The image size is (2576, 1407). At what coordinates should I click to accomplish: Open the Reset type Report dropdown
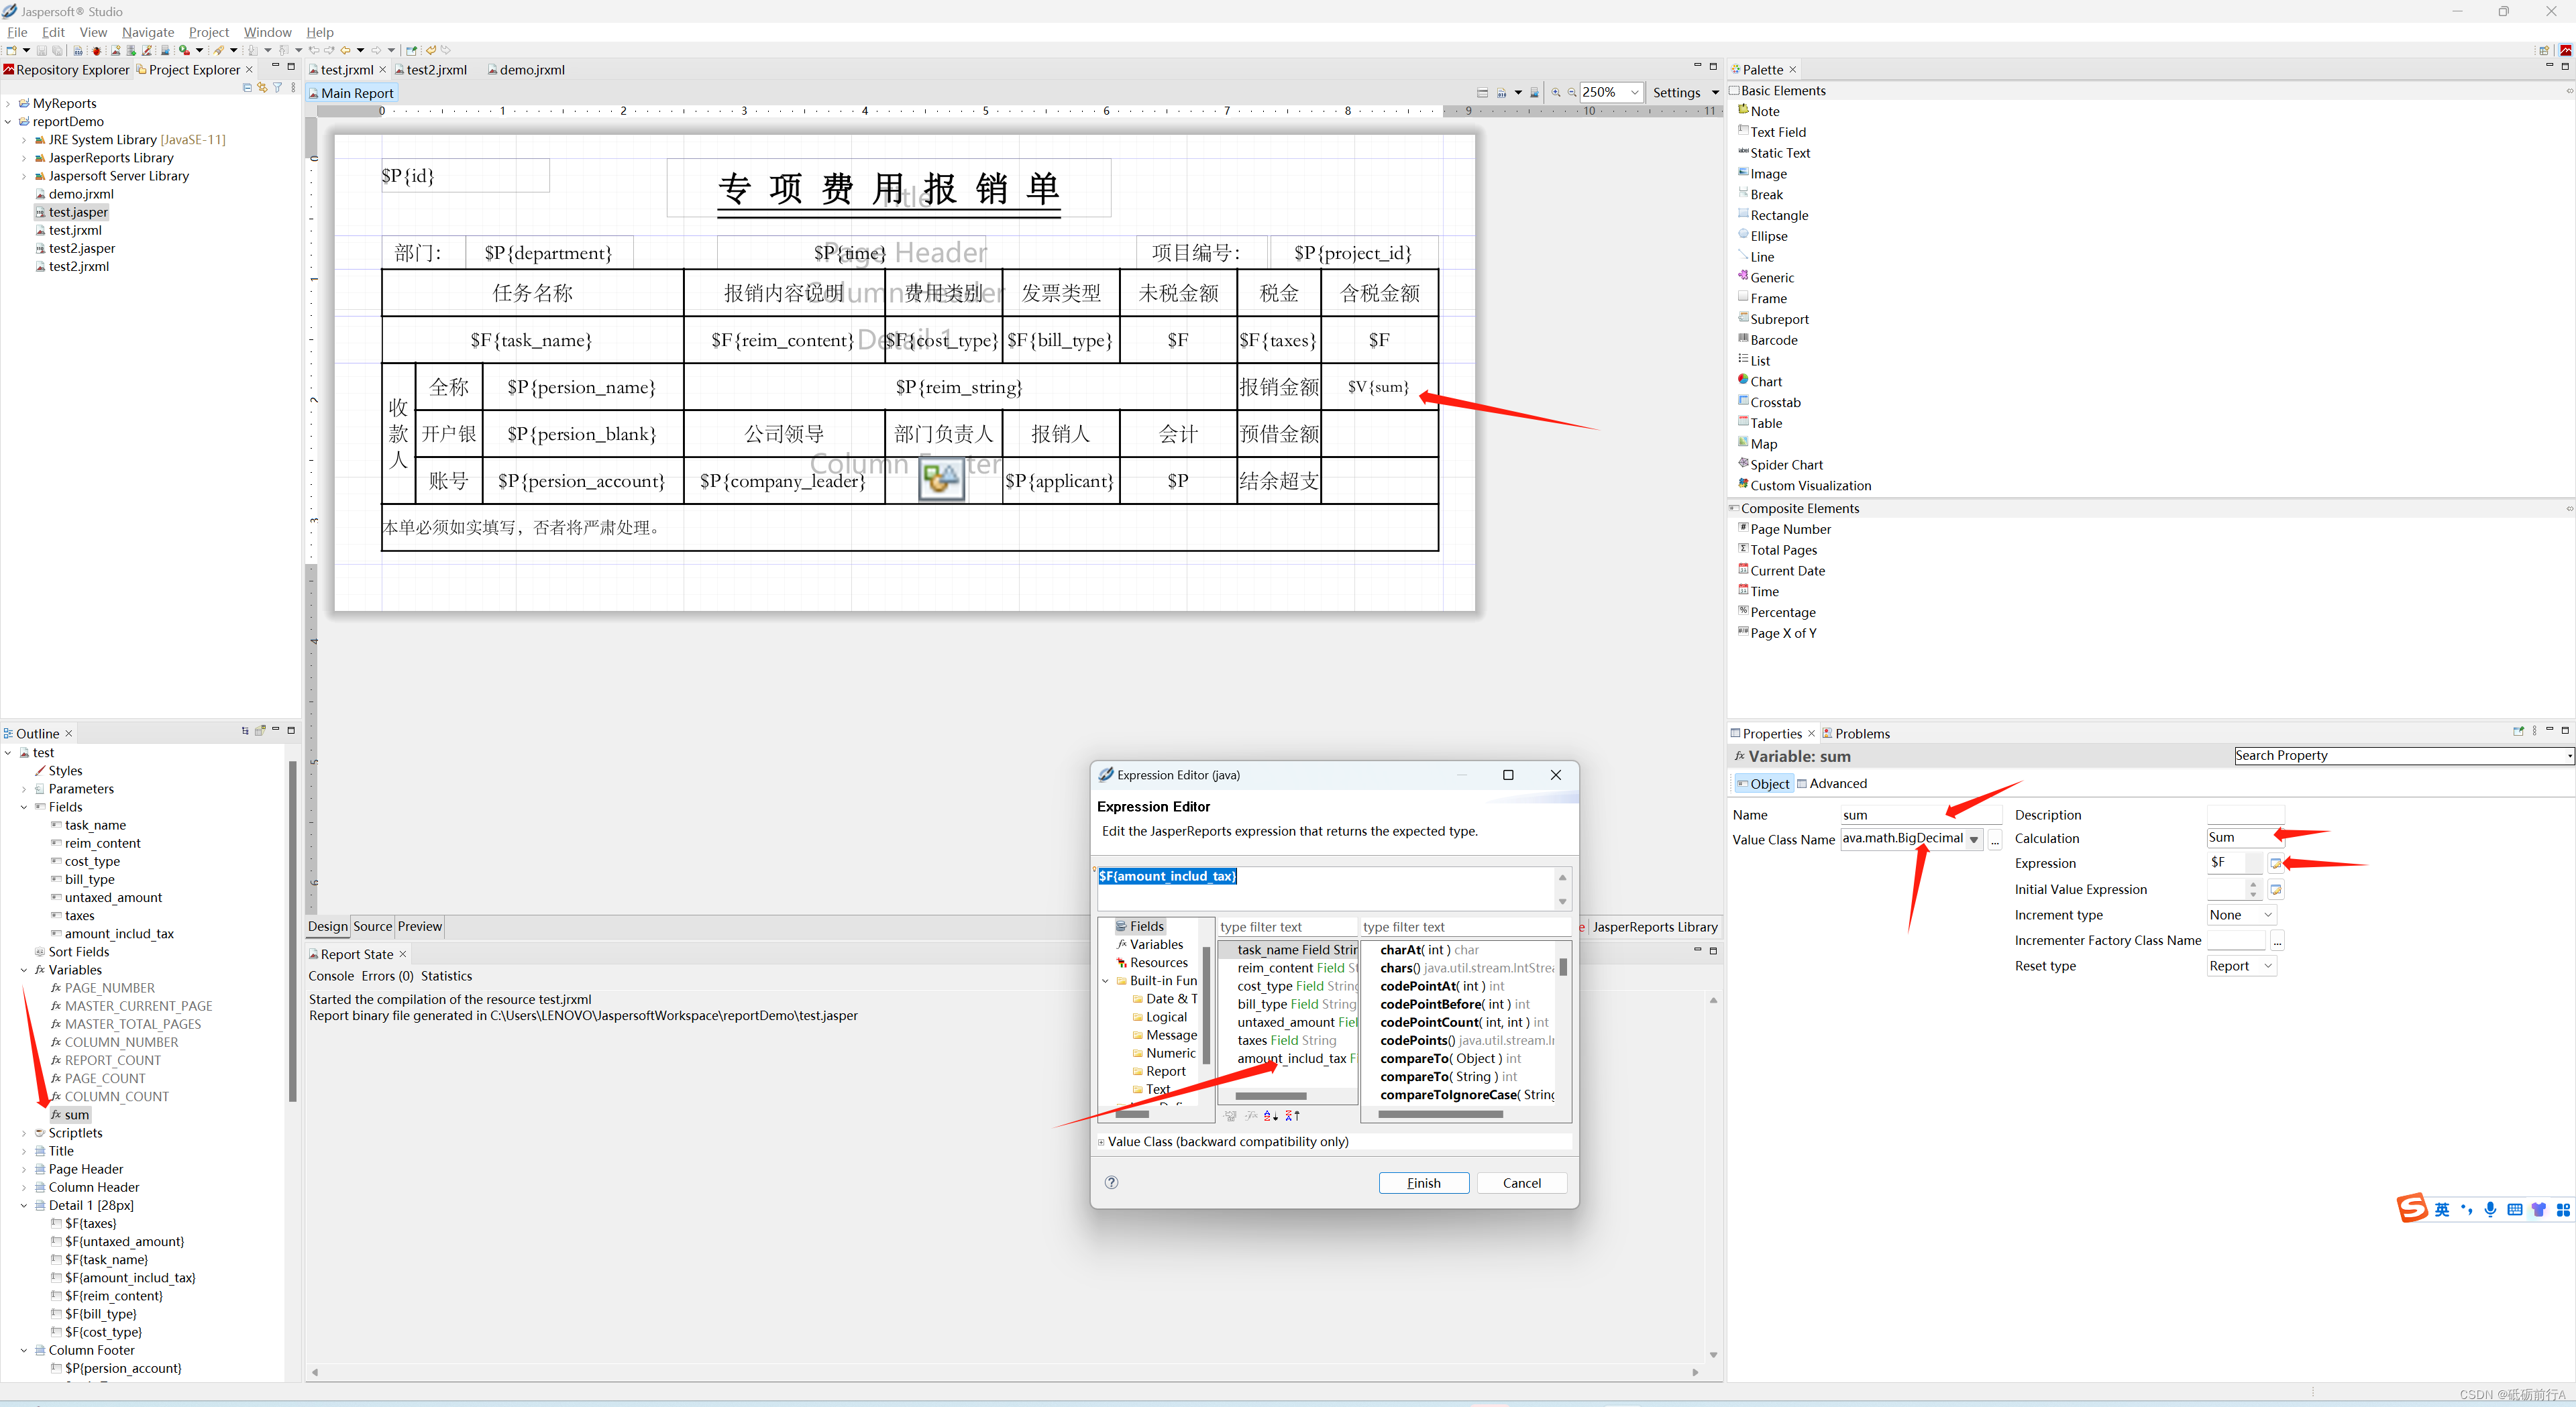2267,966
